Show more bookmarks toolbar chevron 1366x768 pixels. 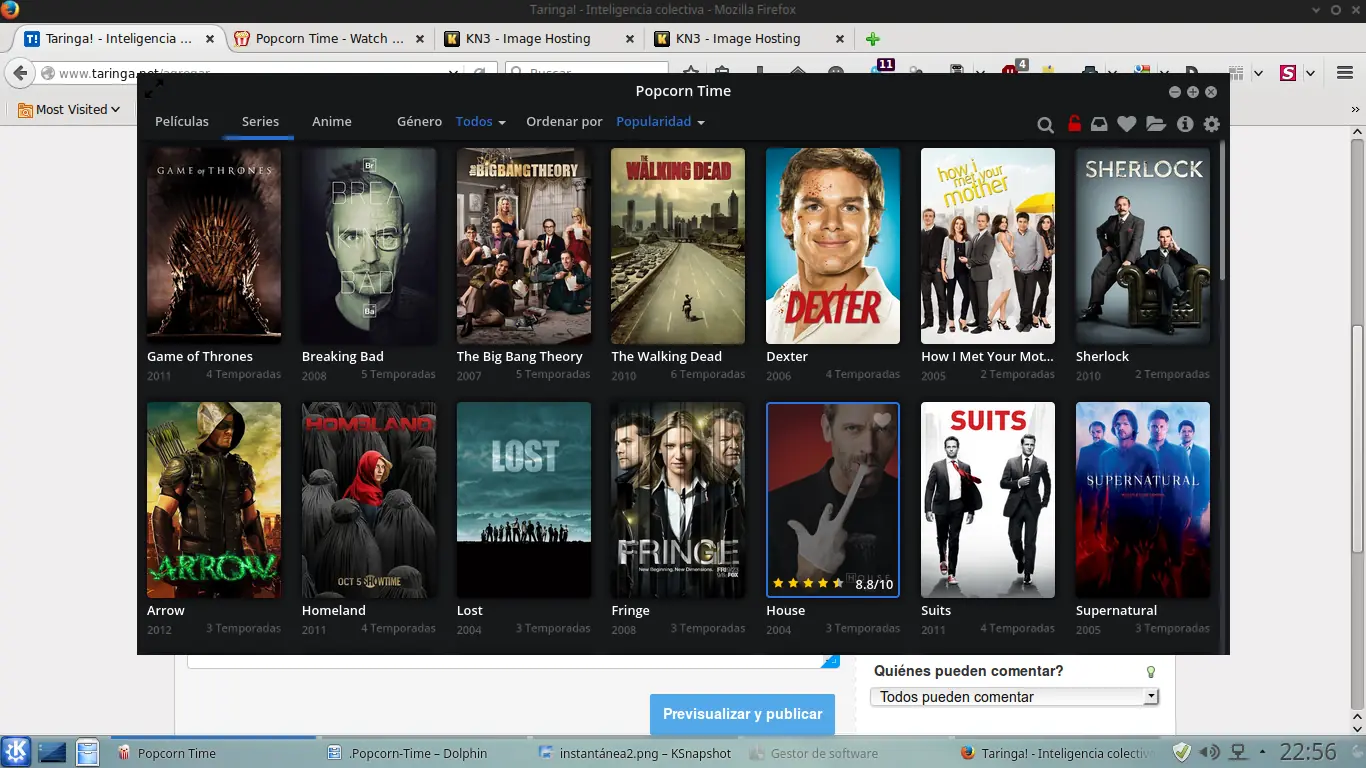pos(1357,110)
